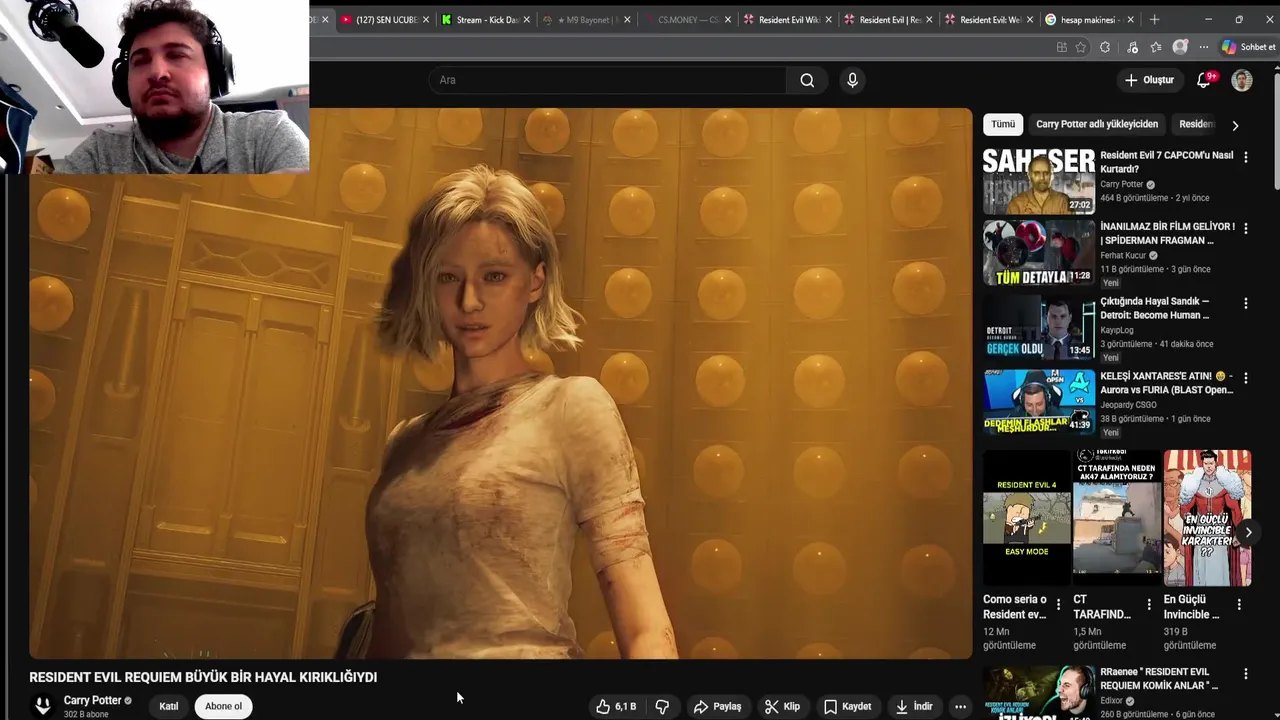Open the Aurora vs FURIA video thumbnail
This screenshot has height=720, width=1280.
click(1038, 401)
